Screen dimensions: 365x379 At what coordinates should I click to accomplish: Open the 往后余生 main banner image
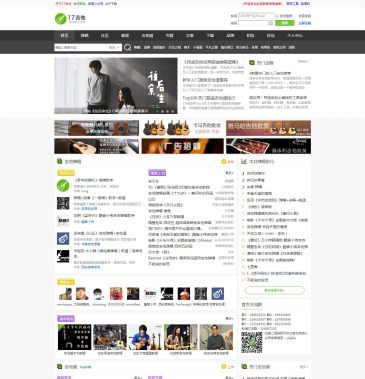[116, 86]
